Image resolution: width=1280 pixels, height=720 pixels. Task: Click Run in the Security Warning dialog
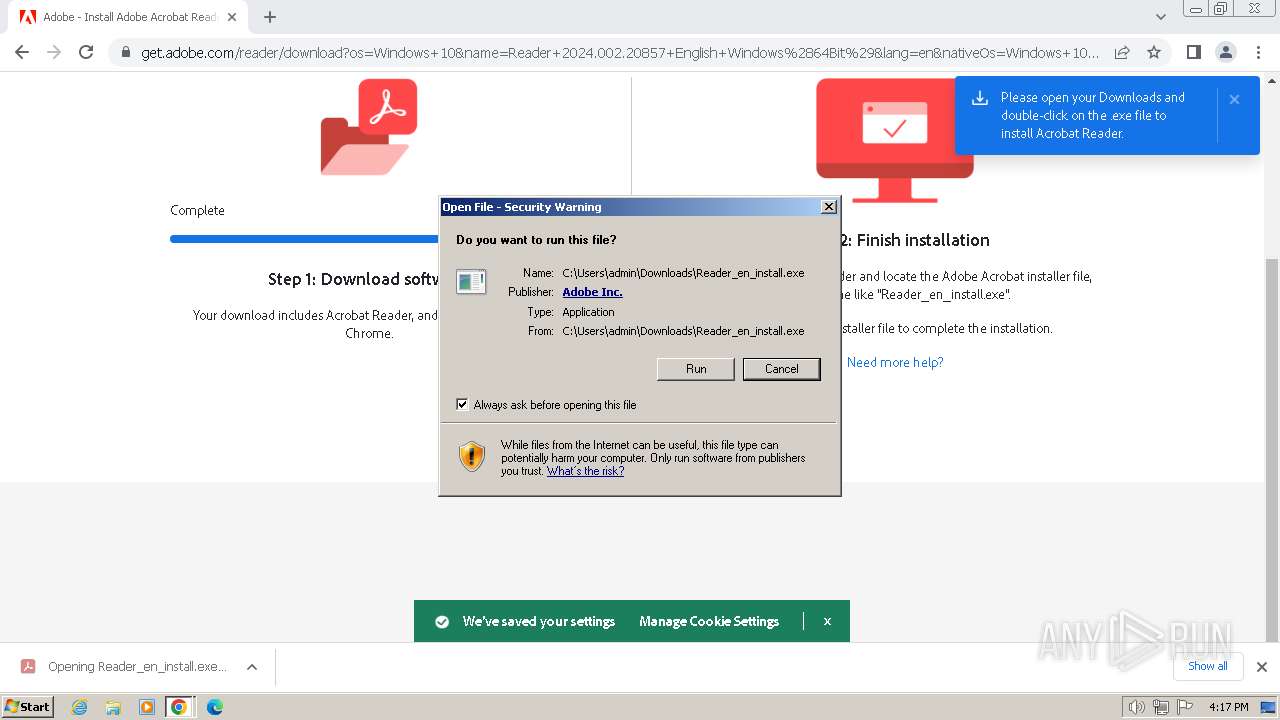click(696, 369)
